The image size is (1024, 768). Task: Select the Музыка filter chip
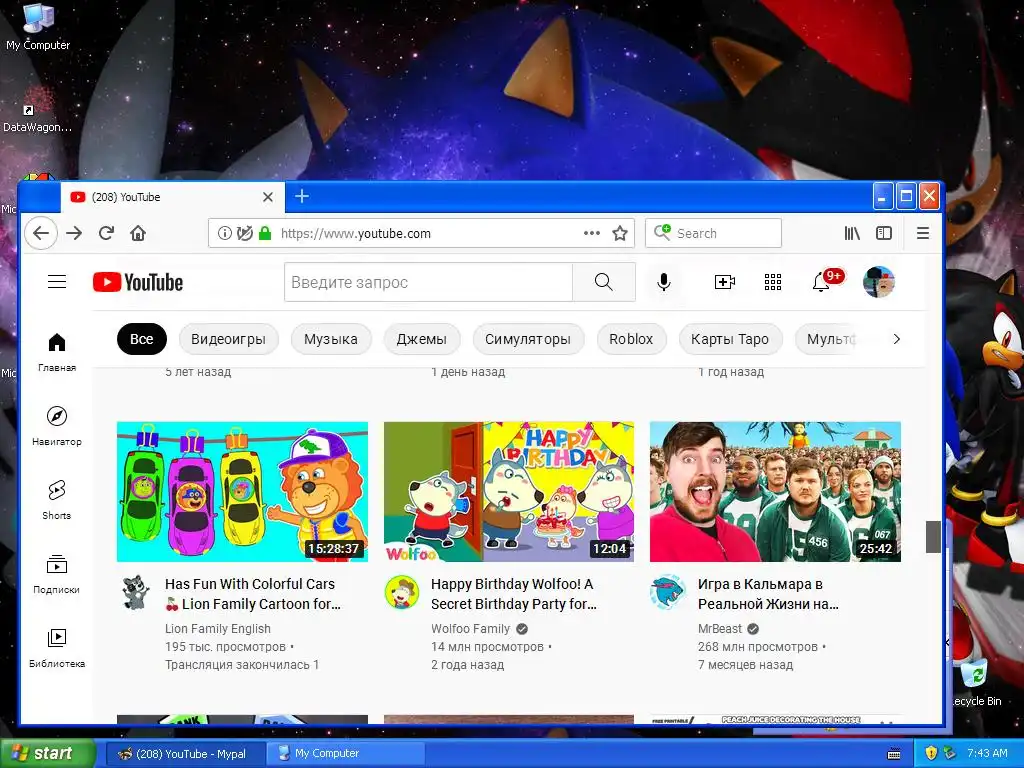click(x=331, y=339)
